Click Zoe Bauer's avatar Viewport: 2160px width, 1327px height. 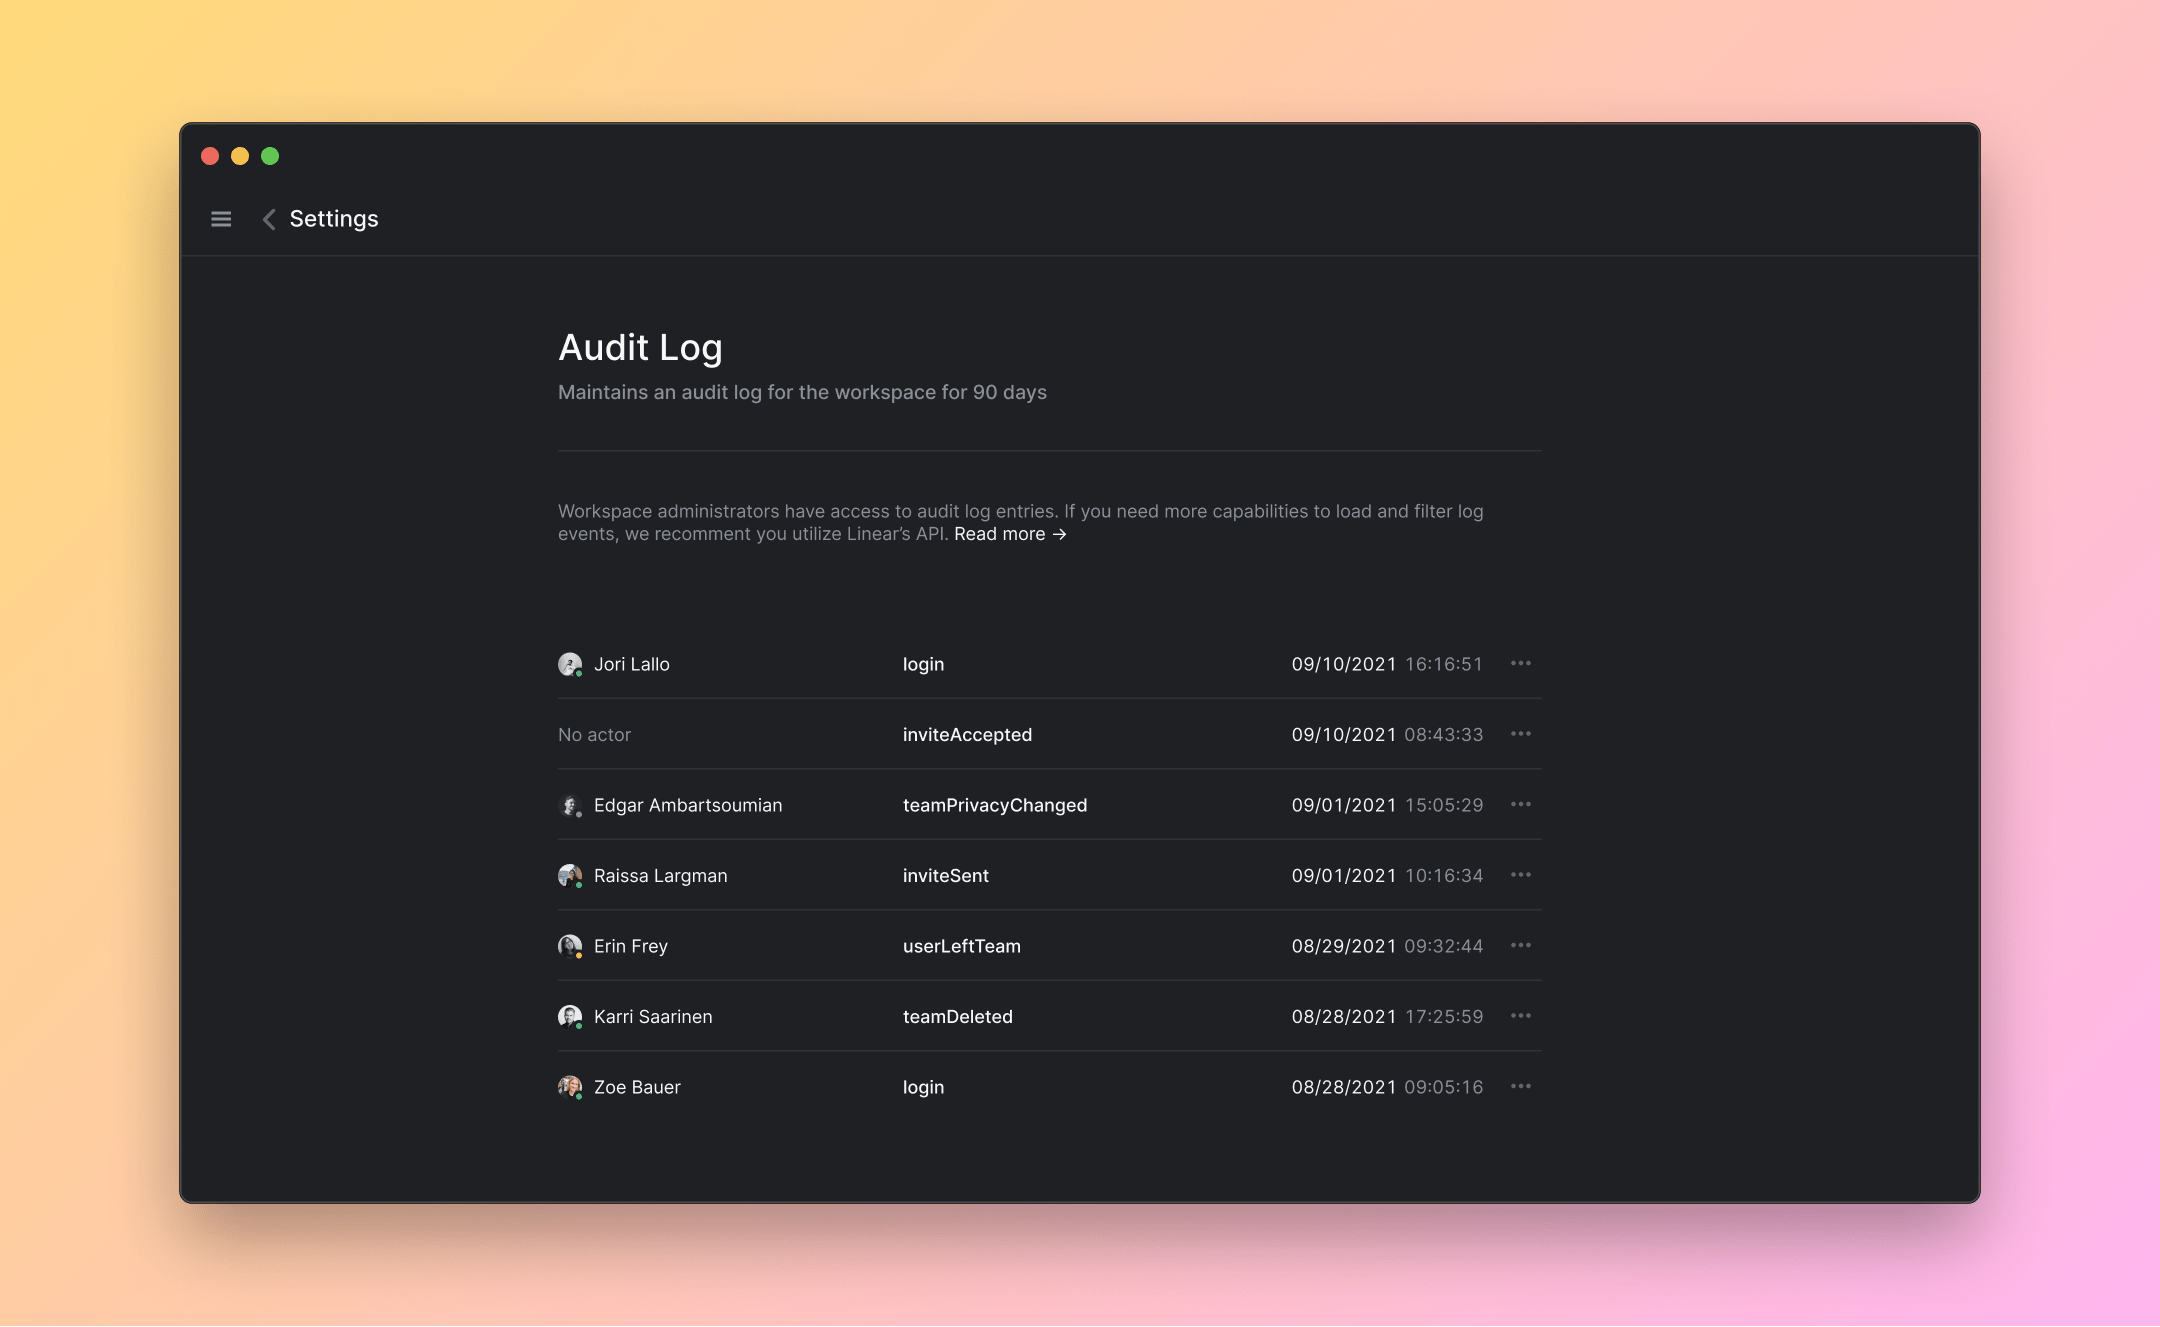pos(570,1087)
